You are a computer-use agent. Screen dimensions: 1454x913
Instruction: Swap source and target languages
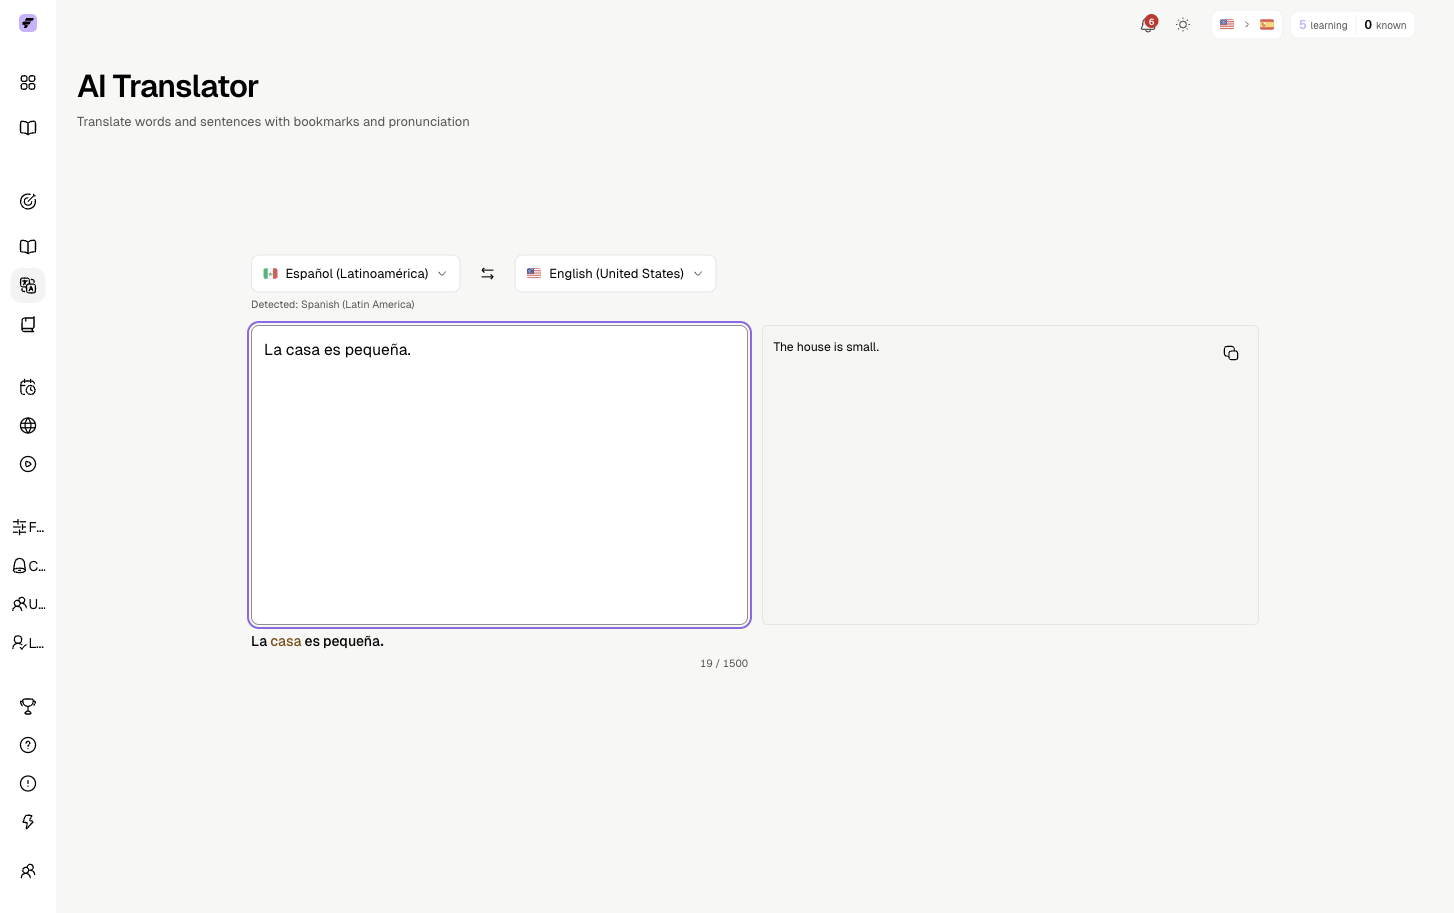click(x=488, y=274)
